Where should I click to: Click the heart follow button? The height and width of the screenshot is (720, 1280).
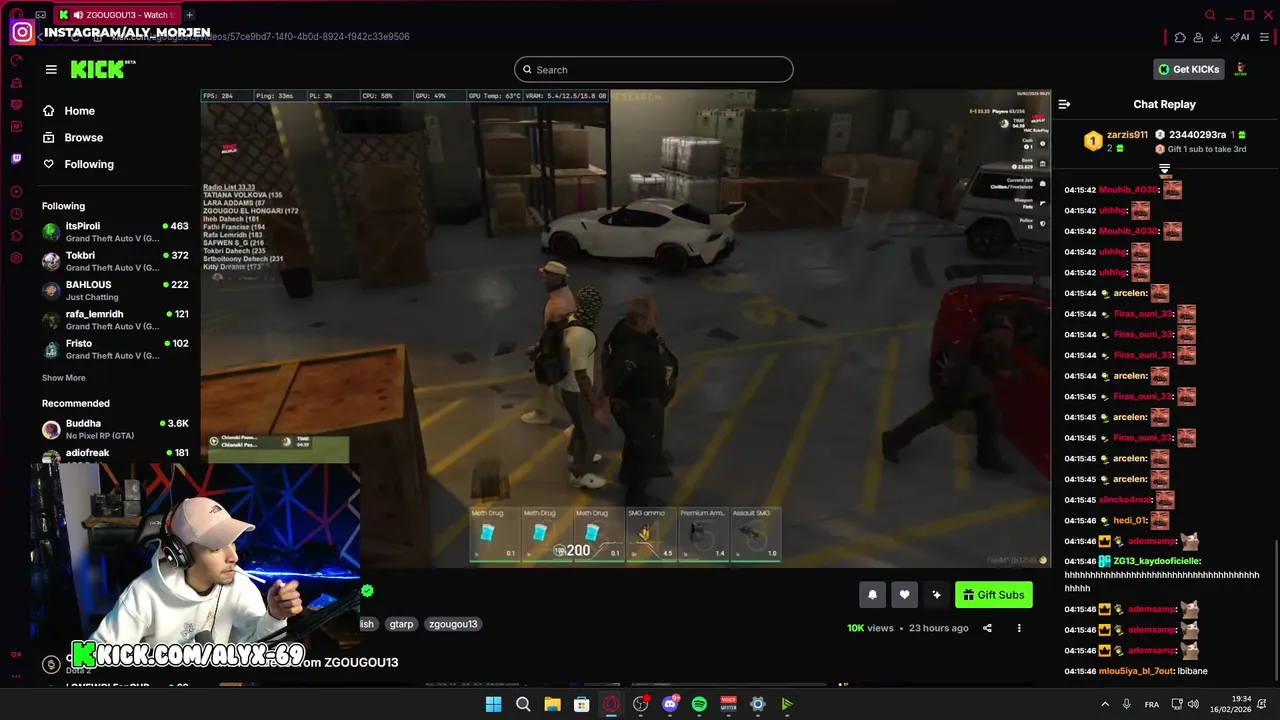(x=904, y=595)
